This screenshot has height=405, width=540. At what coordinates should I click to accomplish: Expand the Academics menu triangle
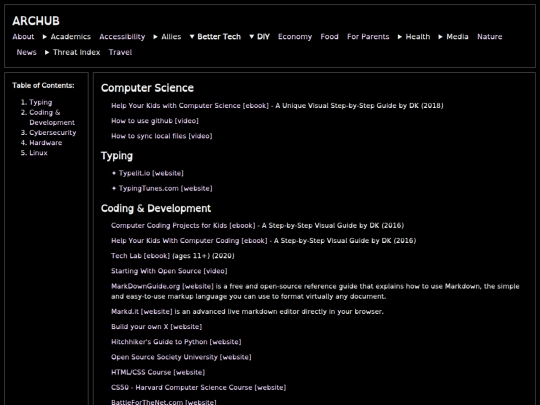(45, 37)
